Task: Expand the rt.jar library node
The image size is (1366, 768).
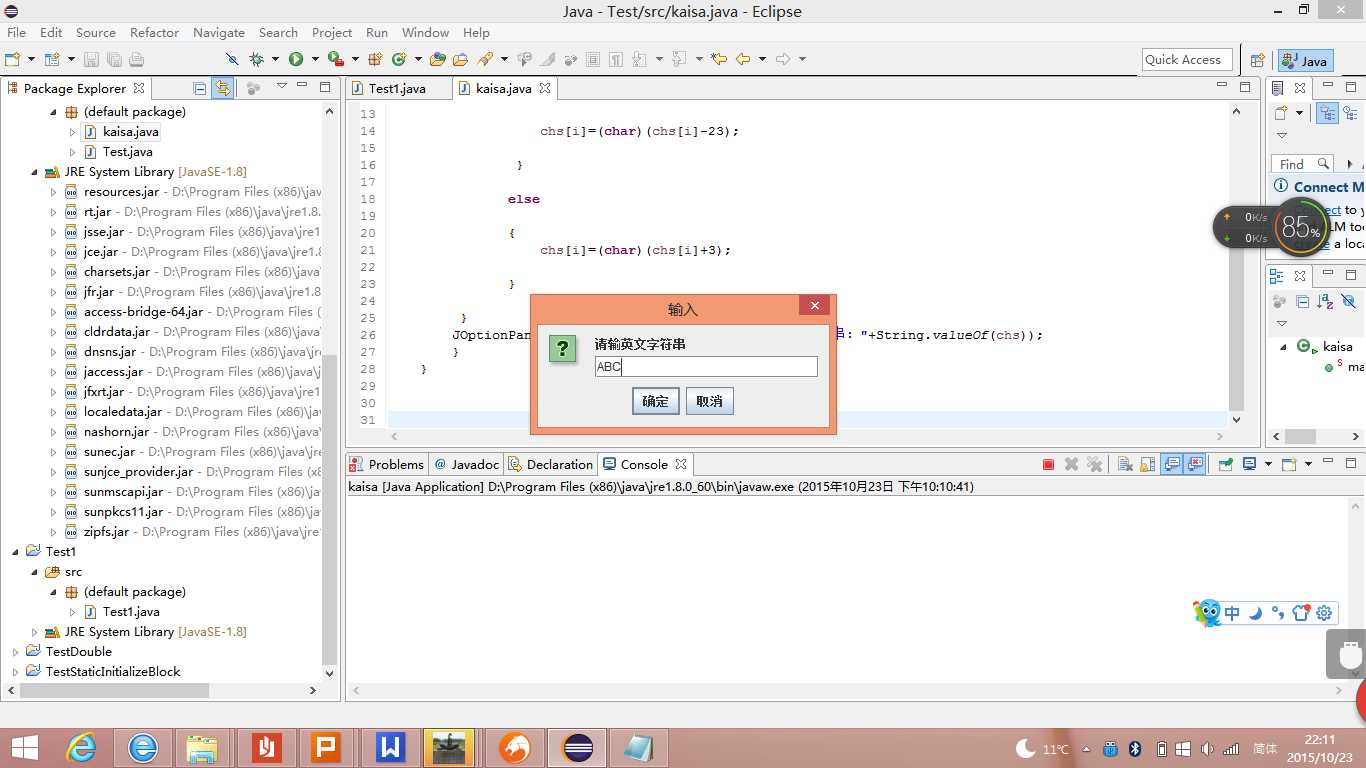Action: (54, 212)
